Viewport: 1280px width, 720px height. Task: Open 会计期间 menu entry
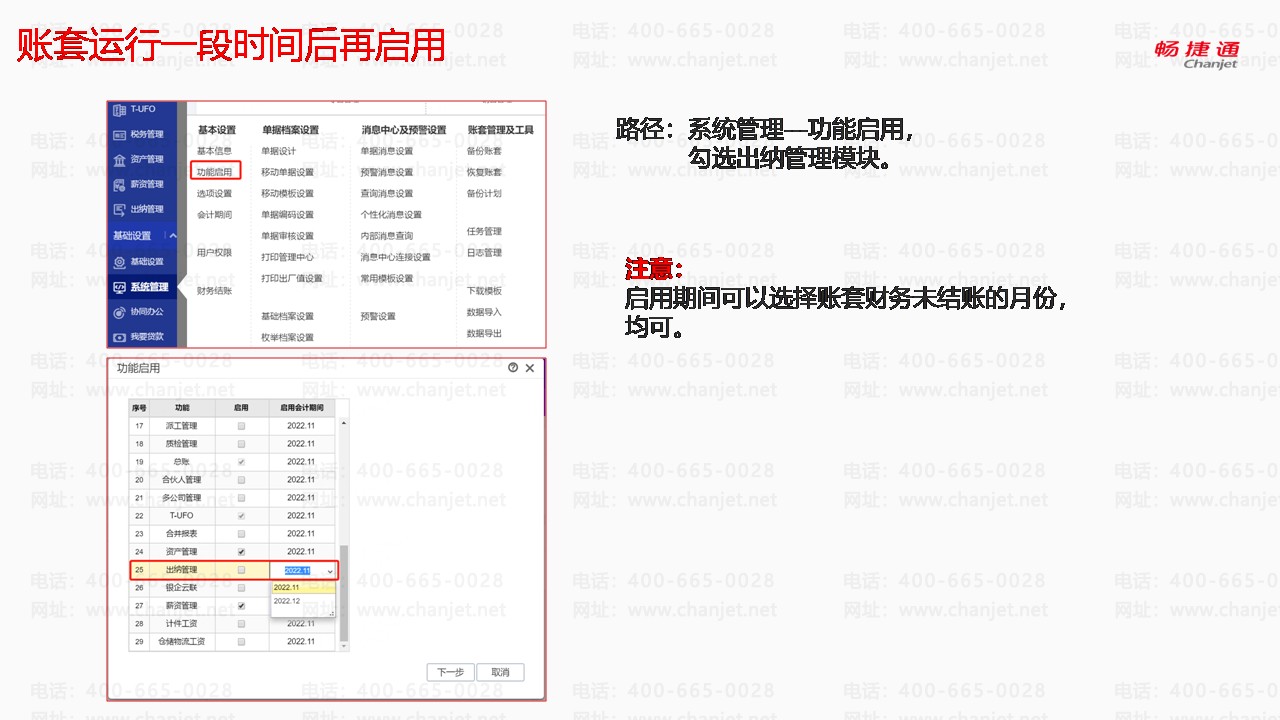214,215
